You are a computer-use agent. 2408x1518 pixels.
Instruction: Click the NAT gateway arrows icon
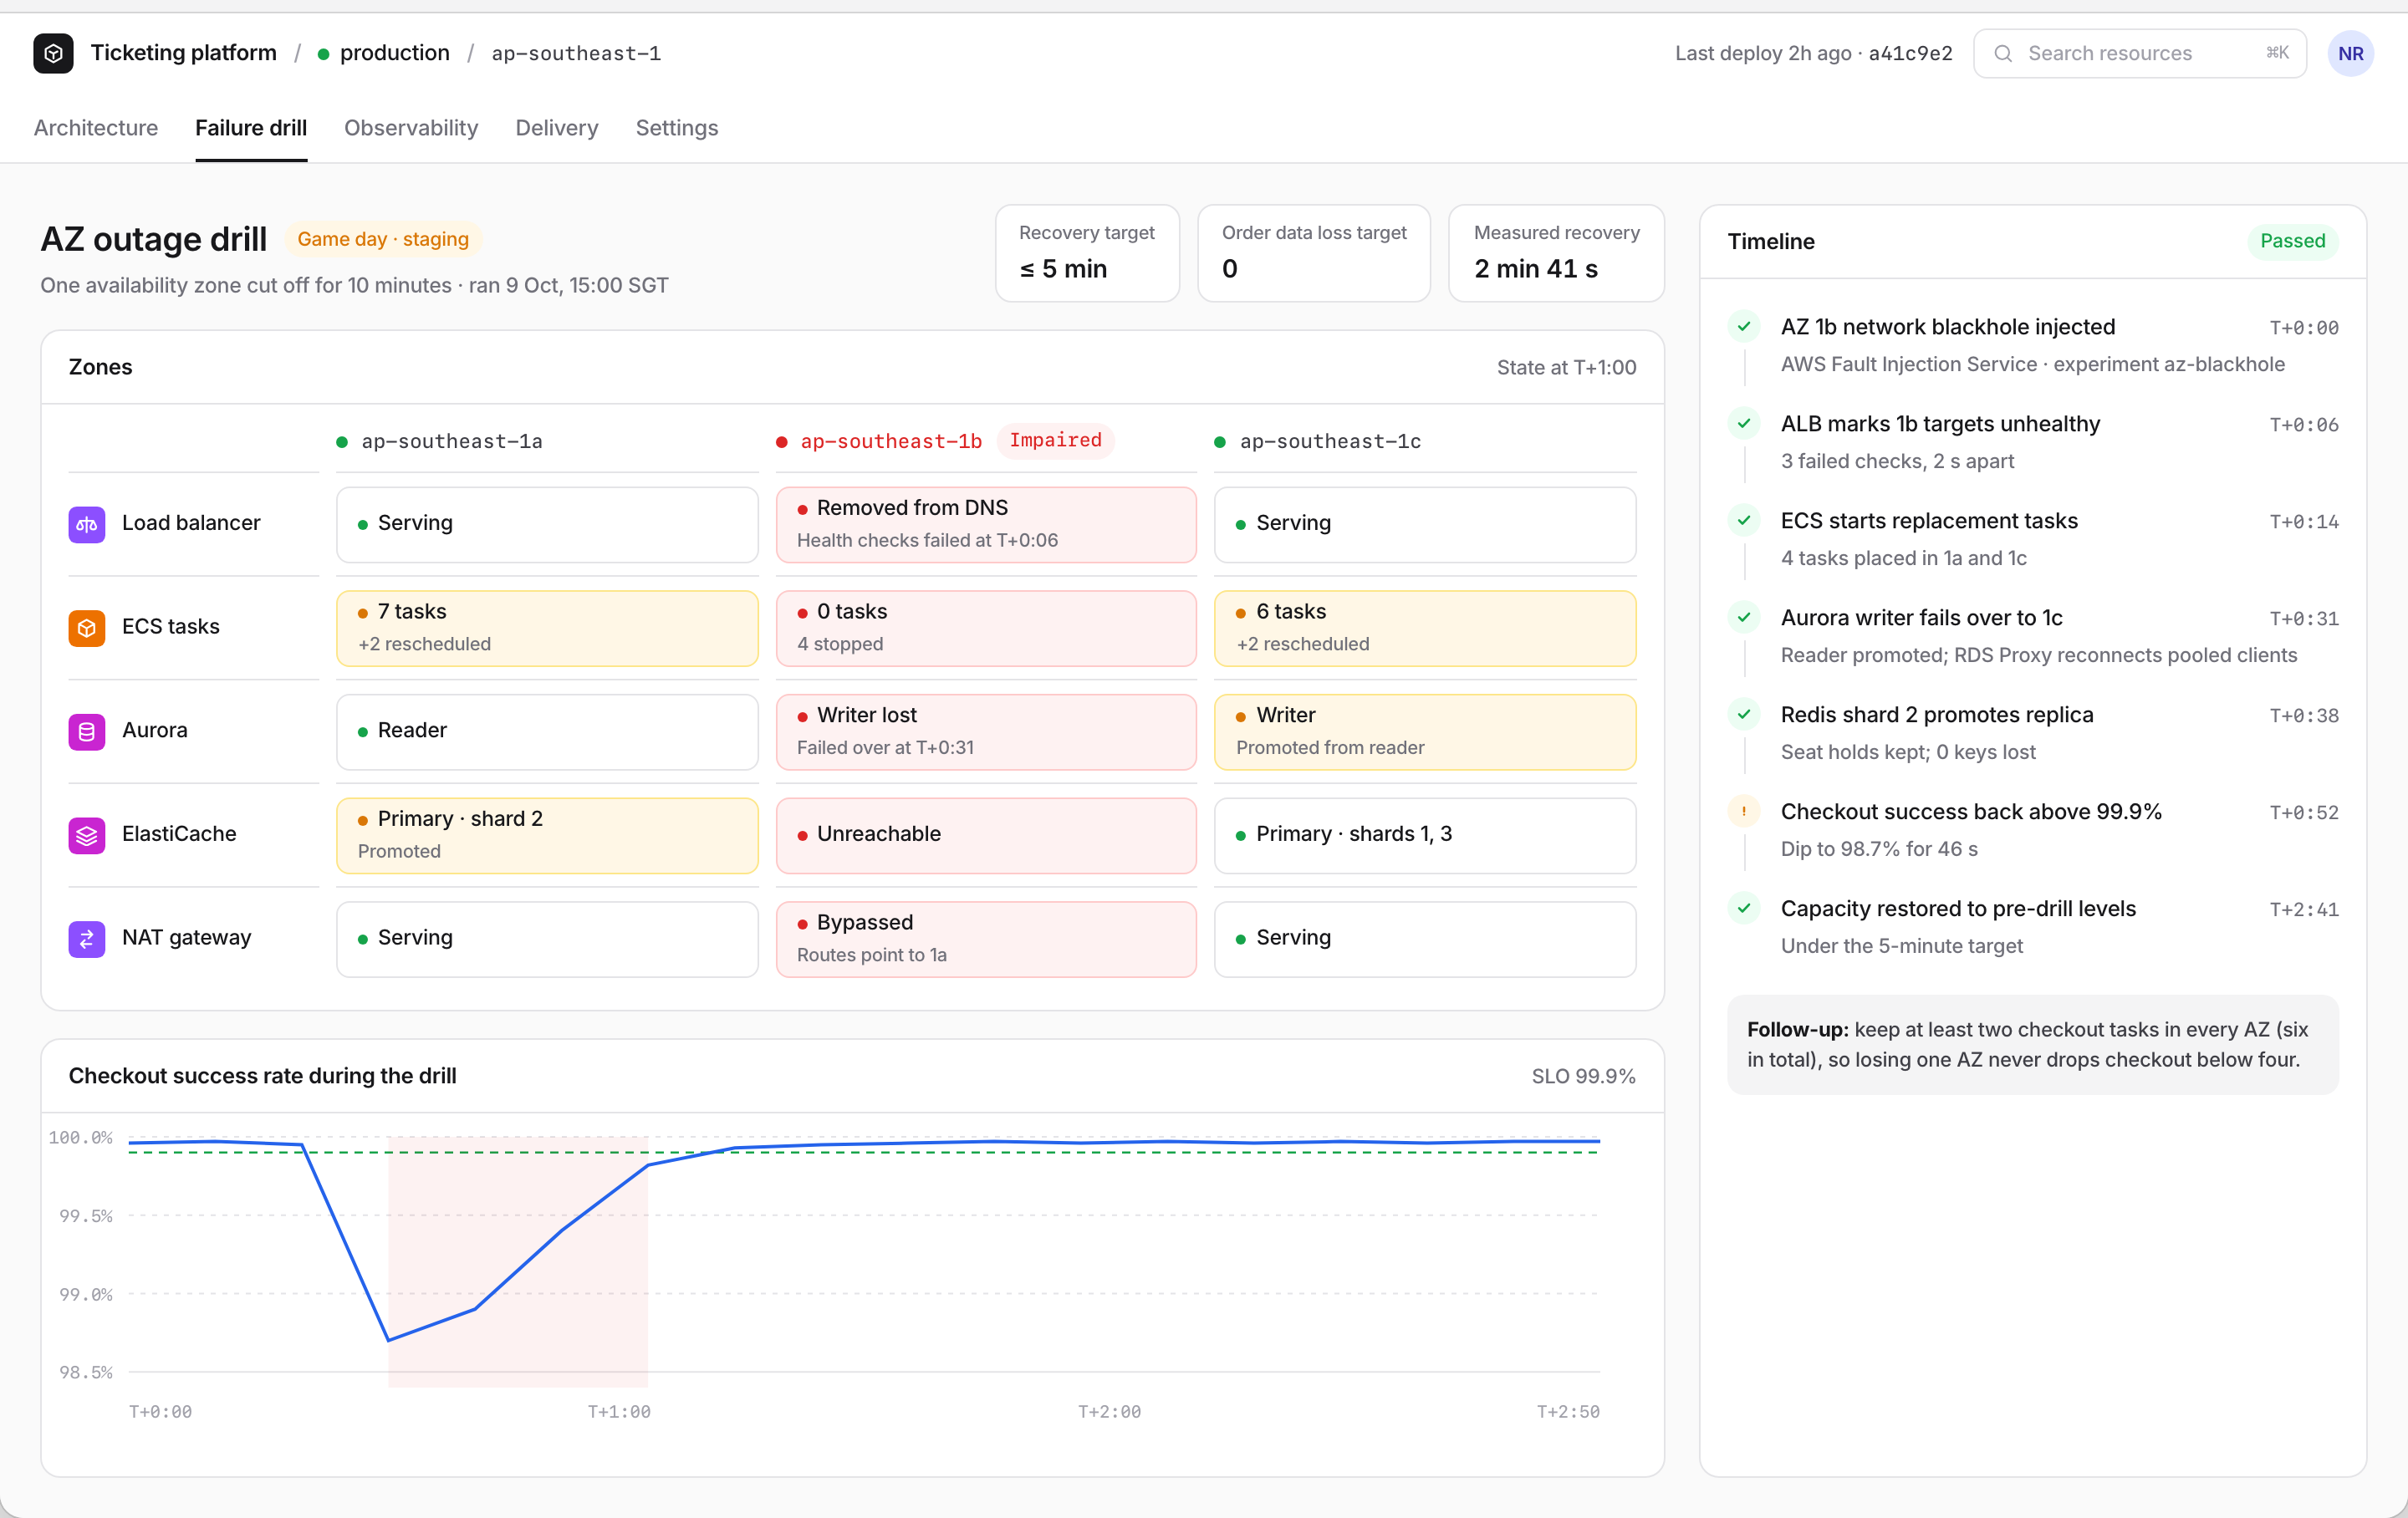(87, 939)
